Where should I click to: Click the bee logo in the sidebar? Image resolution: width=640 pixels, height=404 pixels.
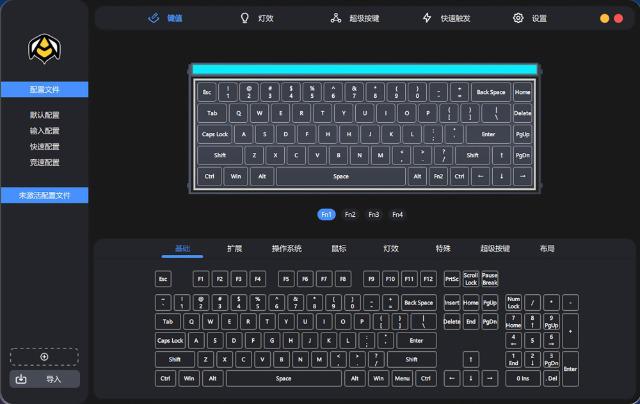[x=44, y=49]
